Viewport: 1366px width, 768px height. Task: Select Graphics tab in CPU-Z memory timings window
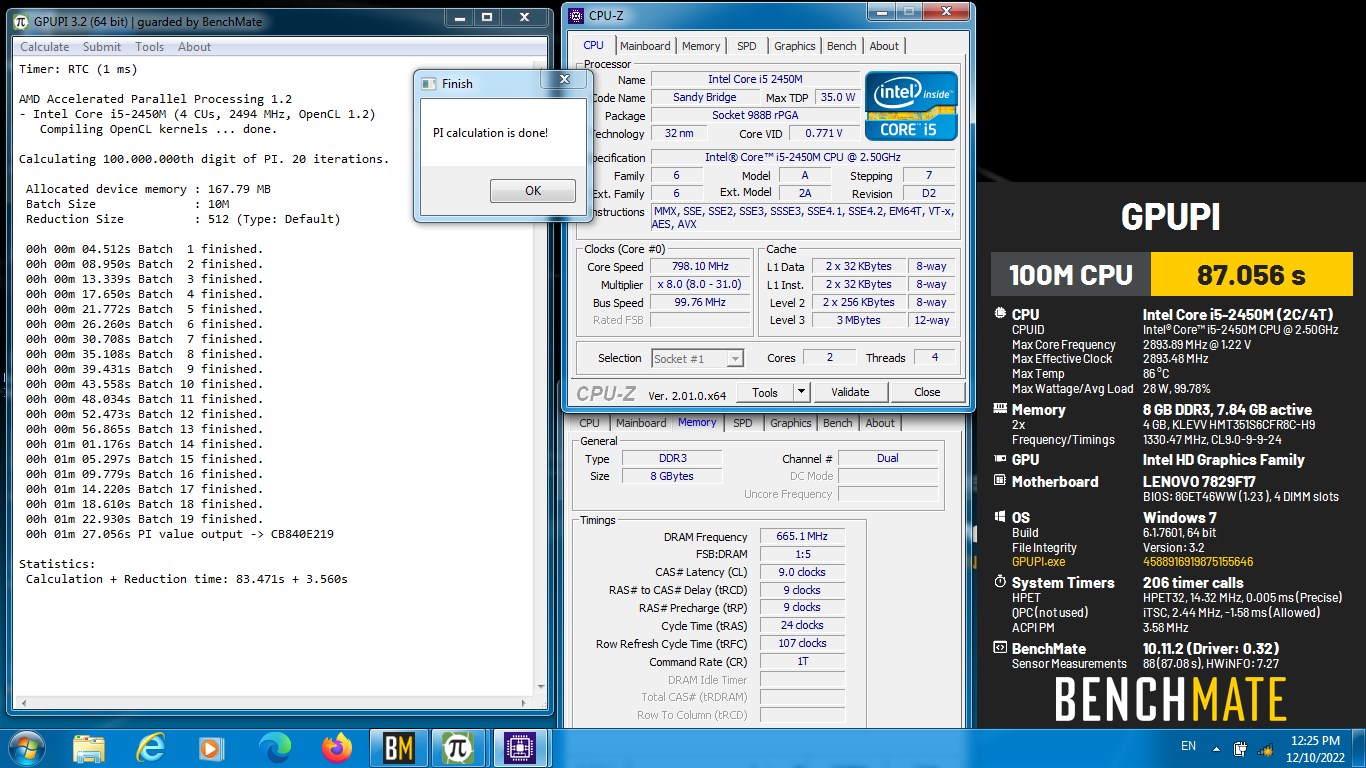791,423
